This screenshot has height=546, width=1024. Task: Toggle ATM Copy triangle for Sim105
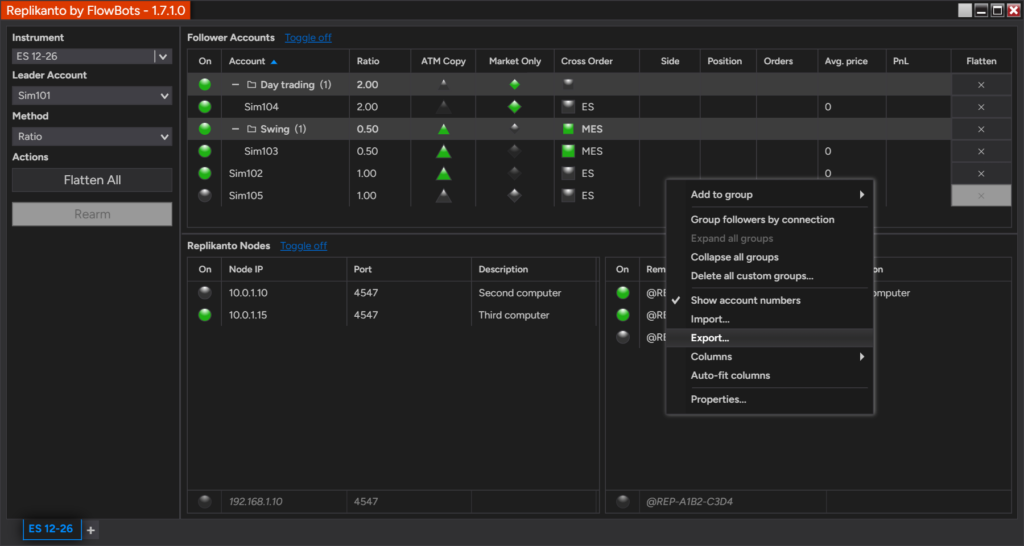443,196
